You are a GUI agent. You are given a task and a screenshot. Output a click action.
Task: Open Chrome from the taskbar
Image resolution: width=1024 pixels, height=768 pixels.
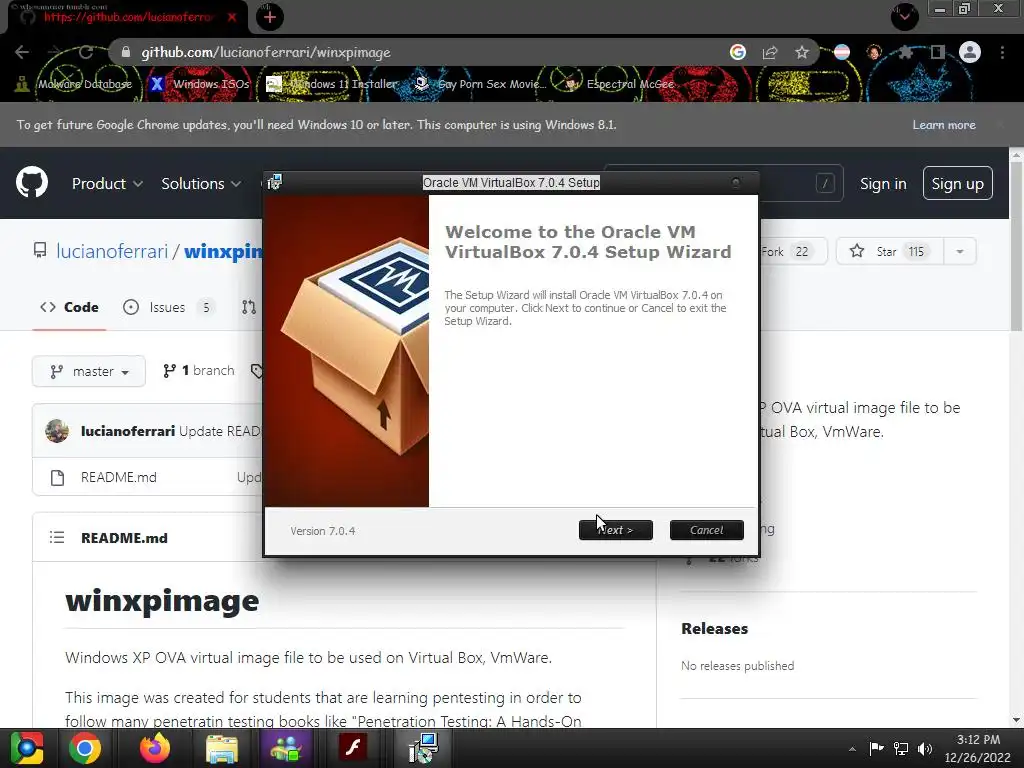[84, 748]
